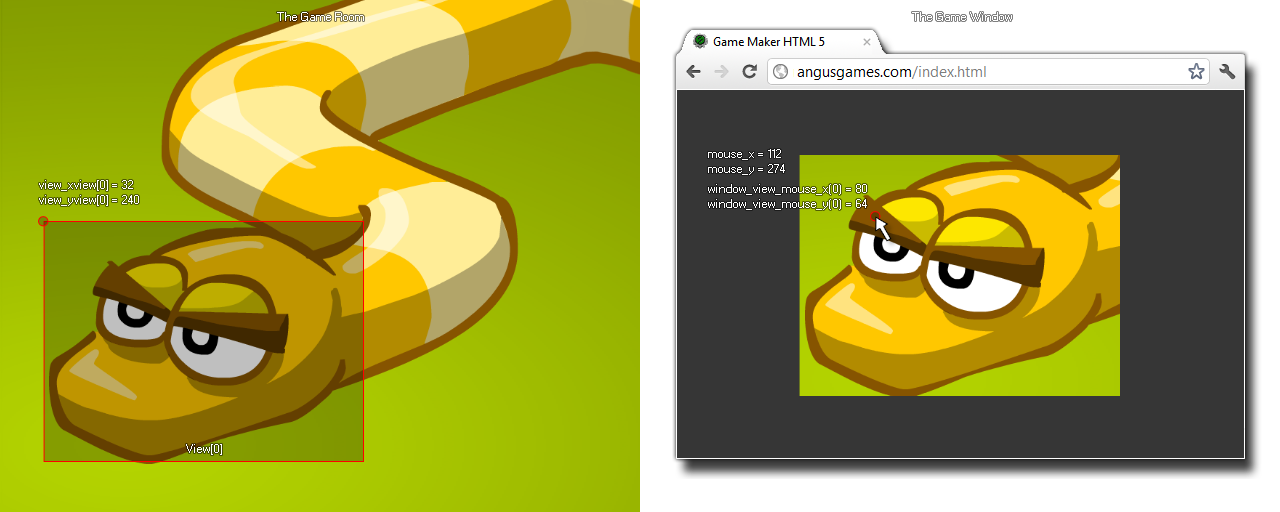1280x512 pixels.
Task: Click the globe site info icon
Action: tap(781, 72)
